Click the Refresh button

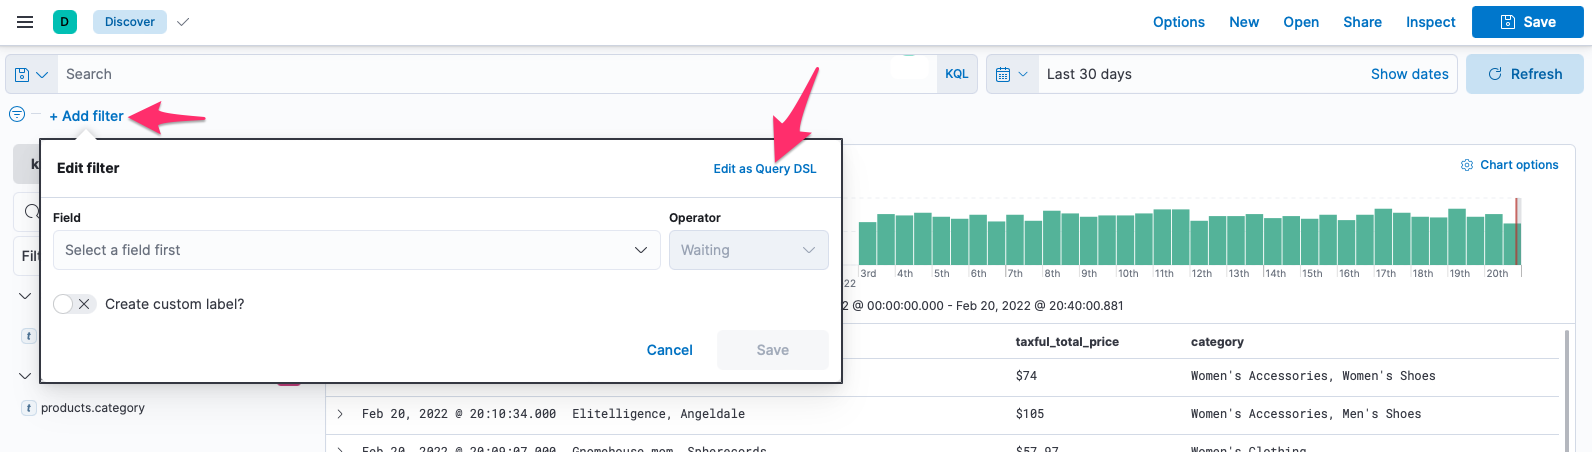coord(1524,74)
